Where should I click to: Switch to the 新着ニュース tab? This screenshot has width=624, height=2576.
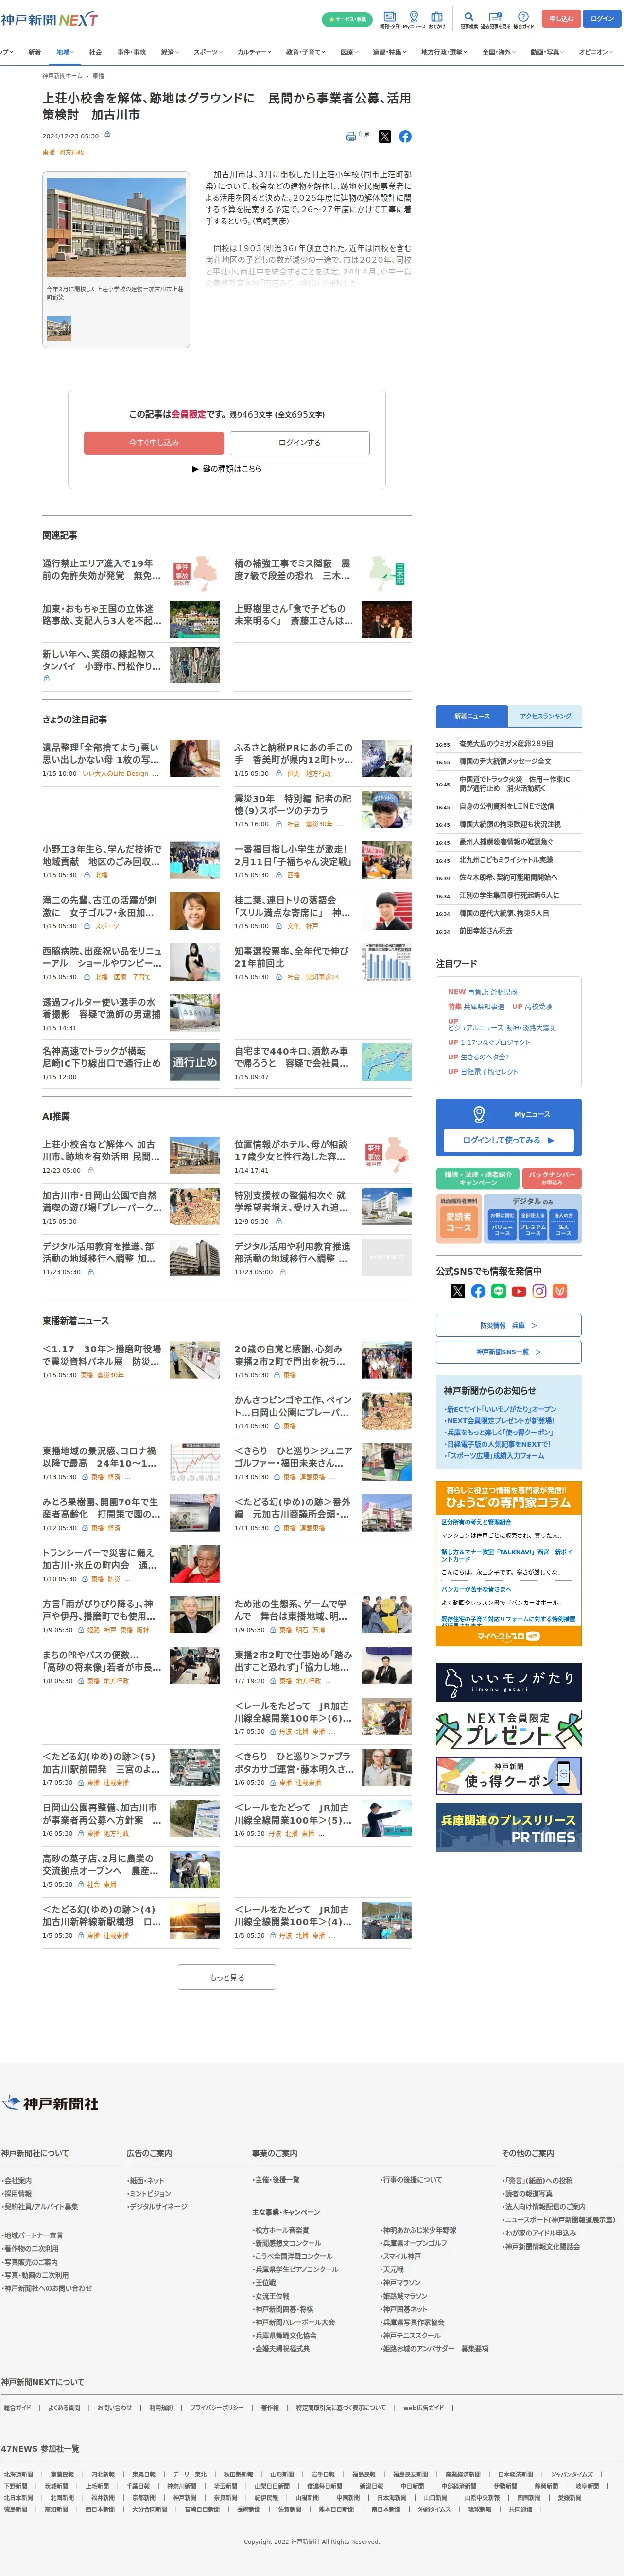tap(472, 716)
